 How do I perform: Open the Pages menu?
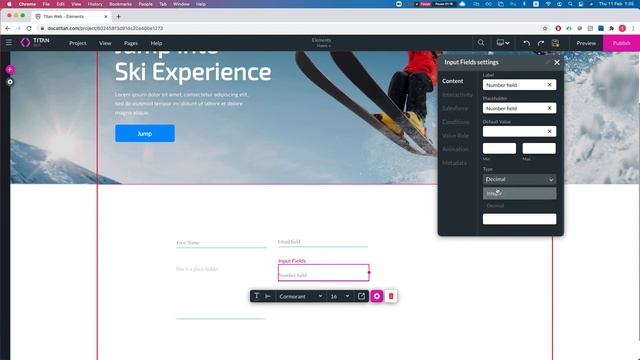click(x=131, y=43)
